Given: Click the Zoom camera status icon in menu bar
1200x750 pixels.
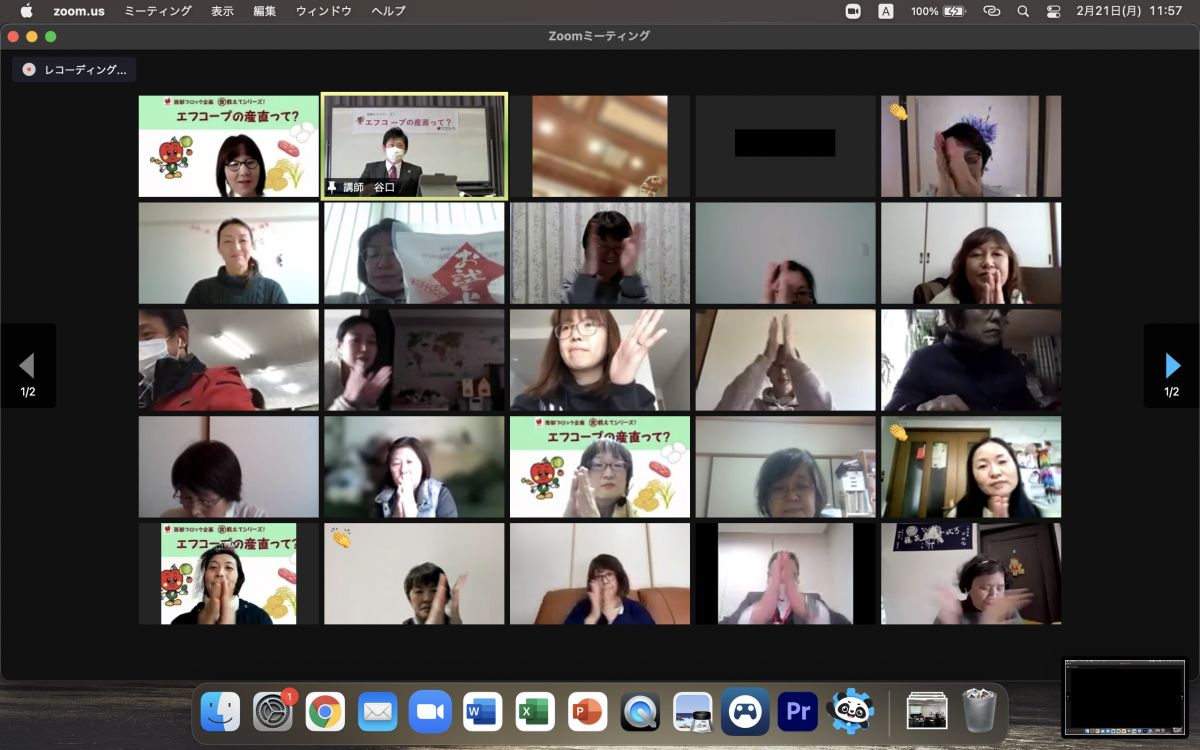Looking at the screenshot, I should point(853,11).
